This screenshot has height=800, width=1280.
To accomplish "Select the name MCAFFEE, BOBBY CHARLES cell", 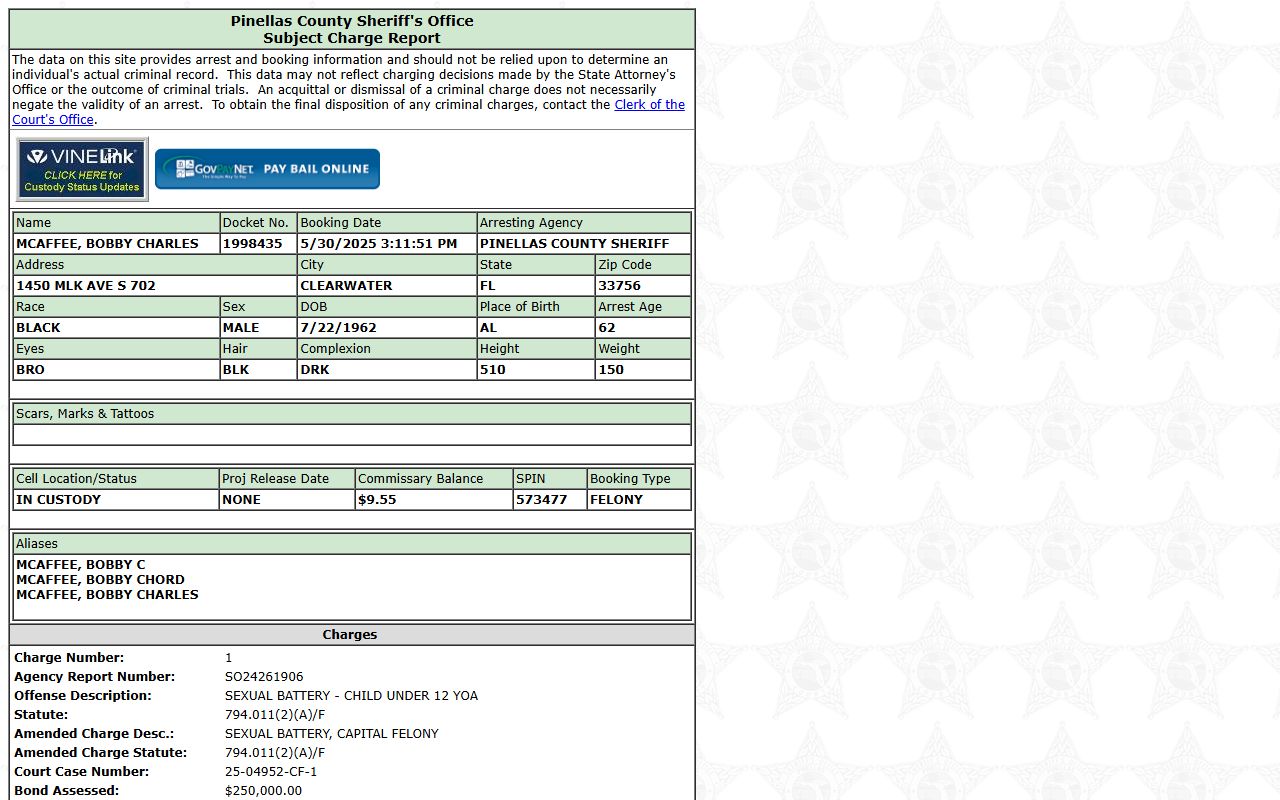I will point(117,244).
